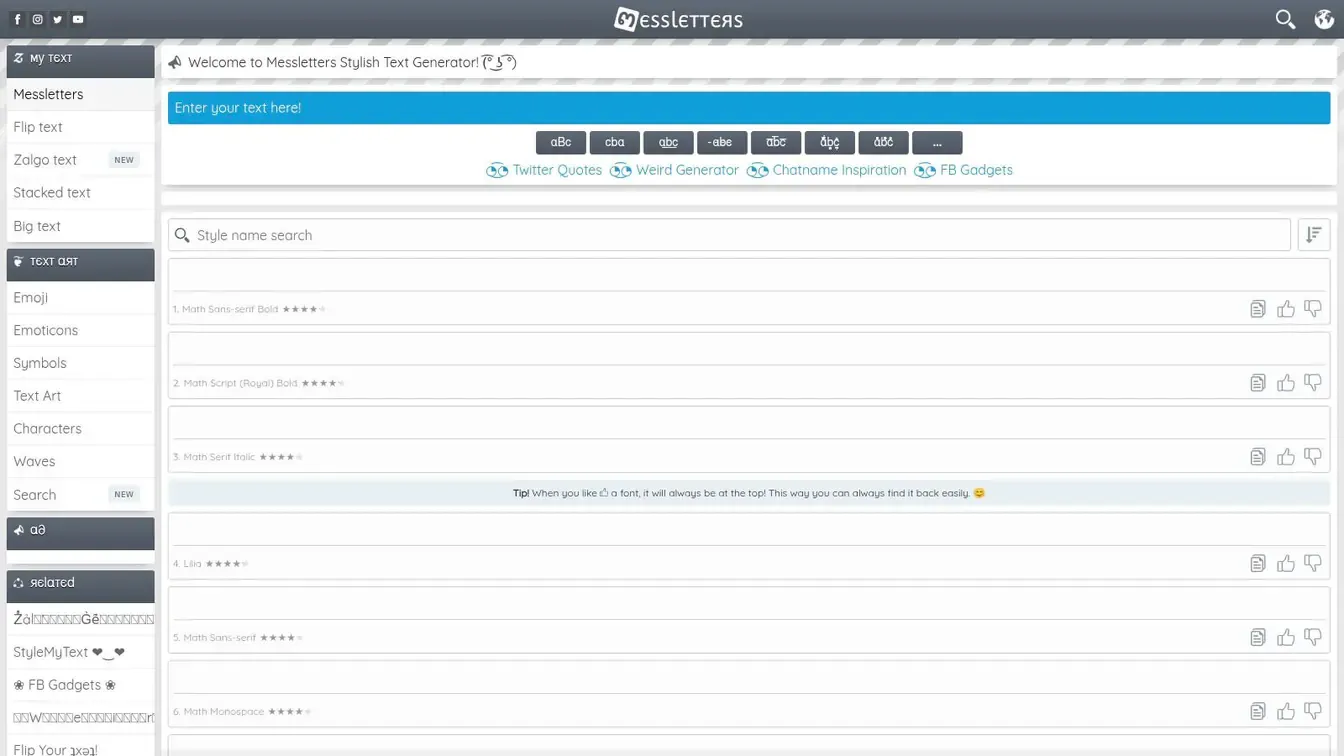Copy Math Serif Italic style text
The width and height of the screenshot is (1344, 756).
tap(1257, 457)
